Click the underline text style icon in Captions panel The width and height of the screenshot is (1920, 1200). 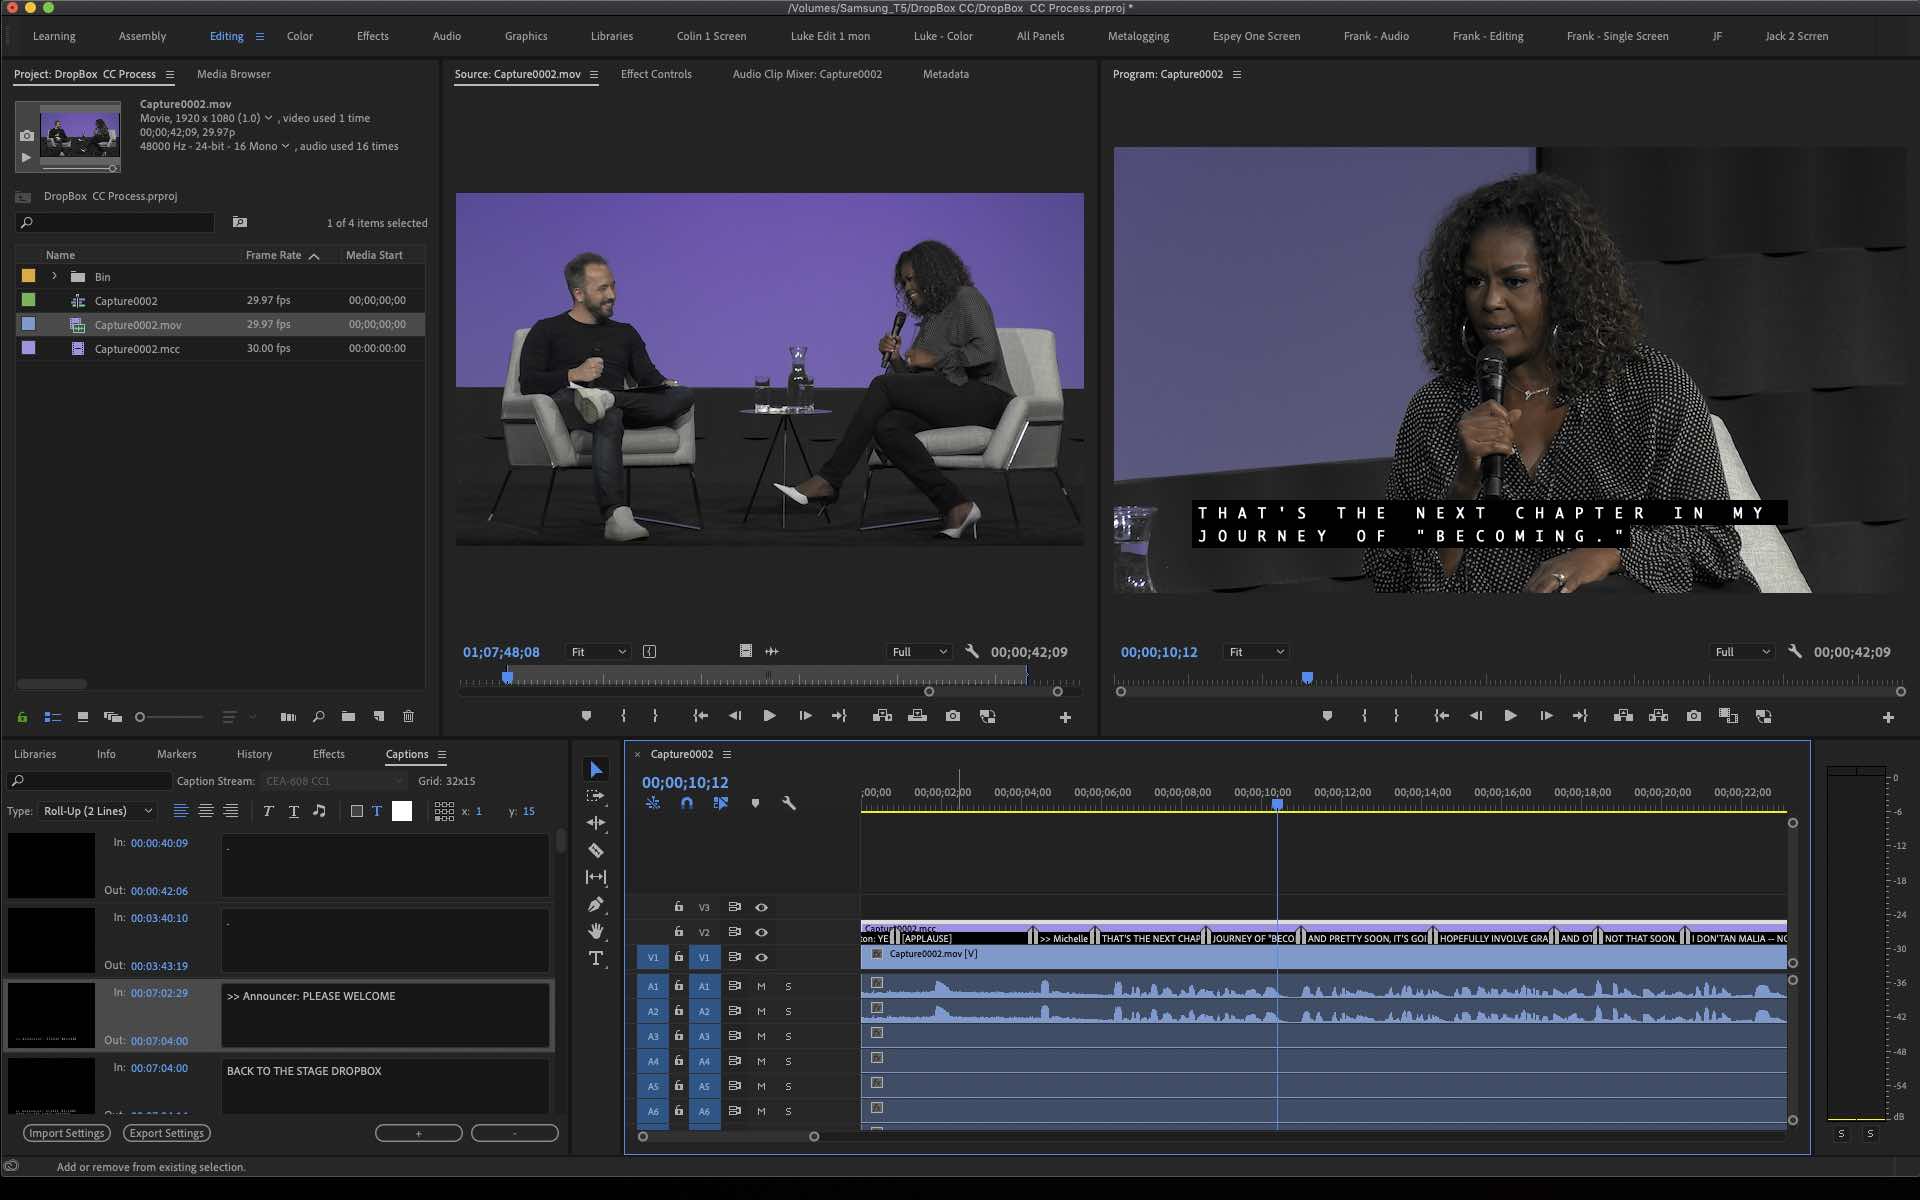tap(294, 812)
